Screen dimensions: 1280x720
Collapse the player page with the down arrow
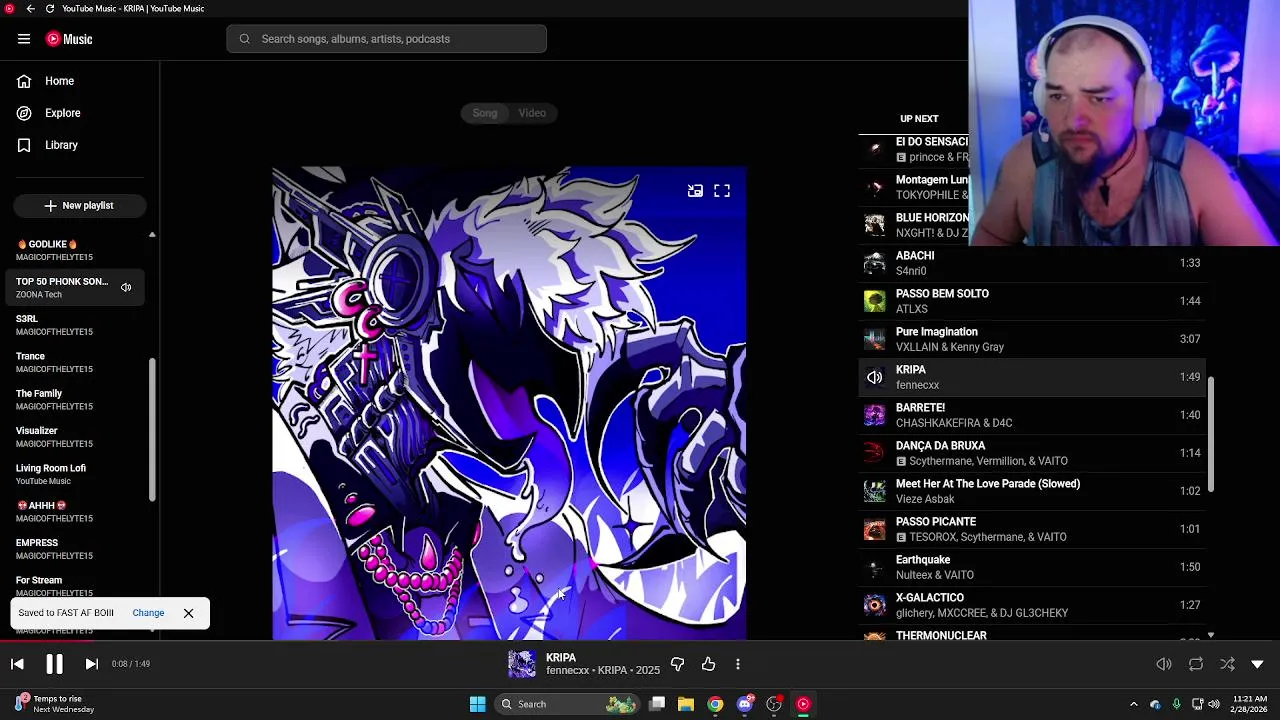pos(1258,664)
